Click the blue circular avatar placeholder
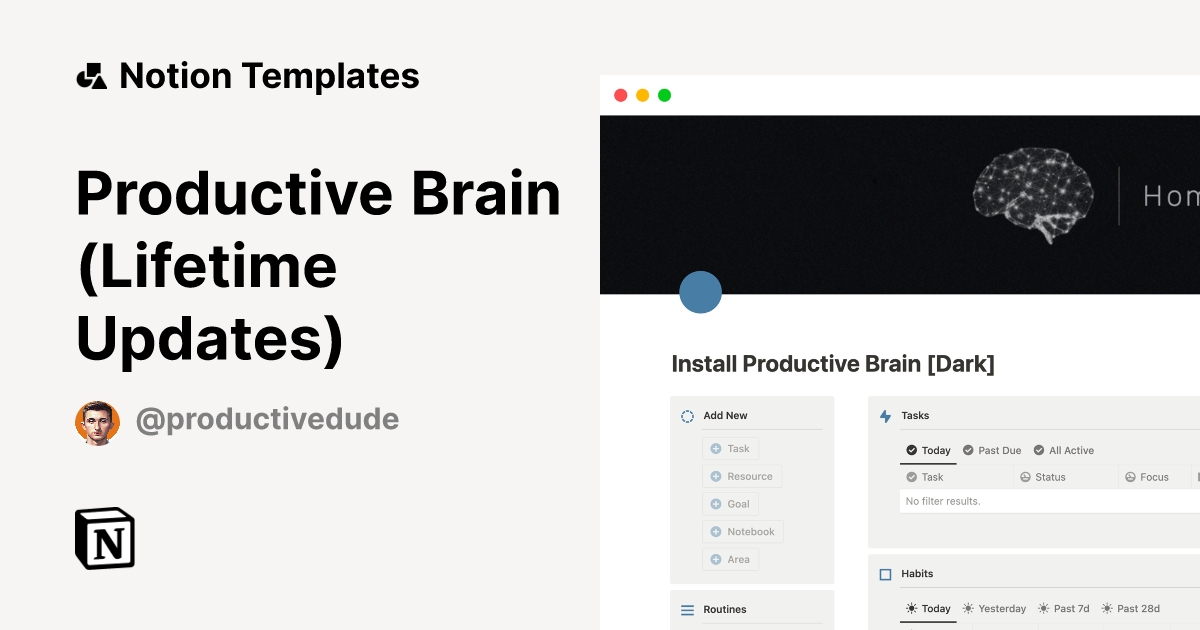This screenshot has height=630, width=1200. click(701, 292)
